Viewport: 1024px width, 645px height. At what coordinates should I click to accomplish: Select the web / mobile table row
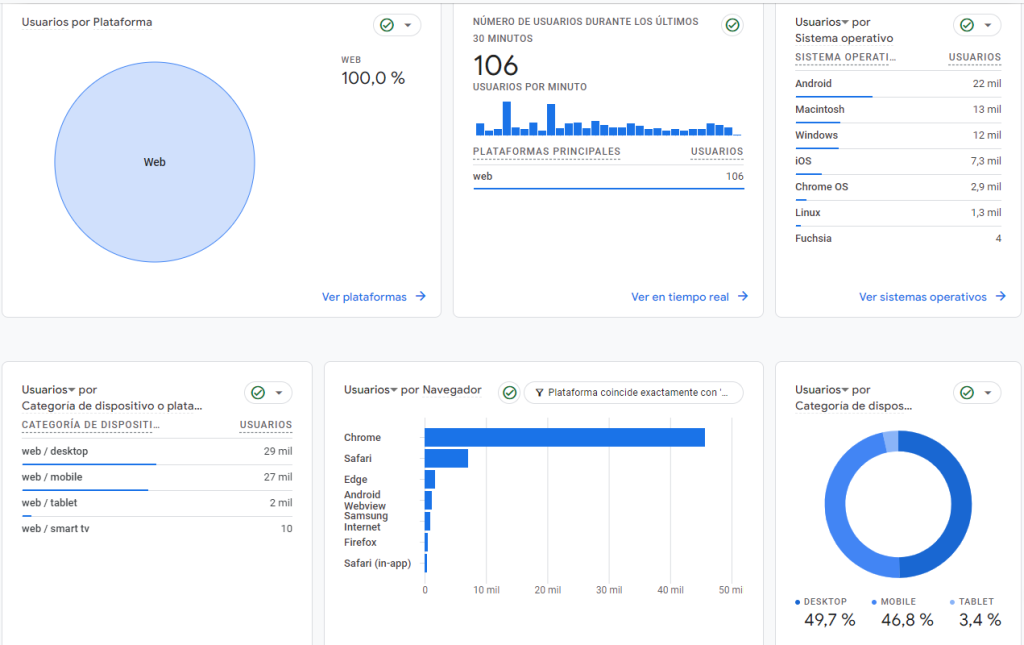156,477
